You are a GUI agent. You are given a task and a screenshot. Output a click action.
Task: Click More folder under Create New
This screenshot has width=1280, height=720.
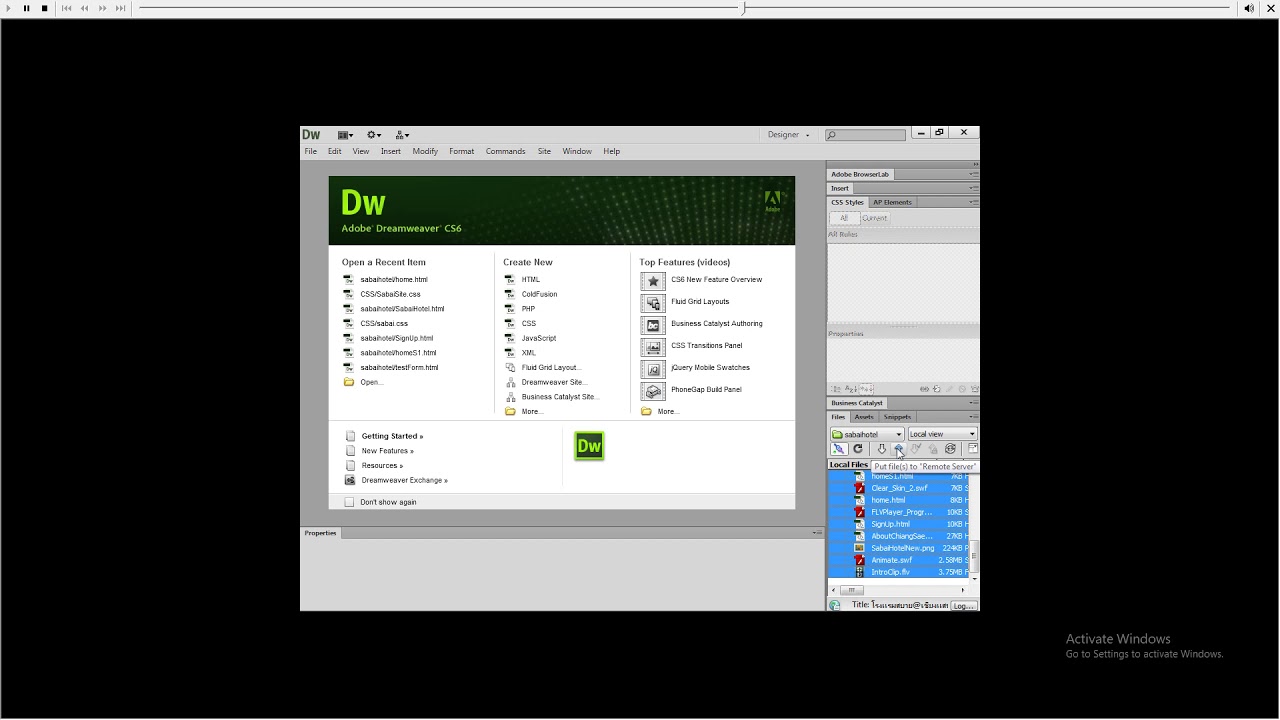coord(510,411)
